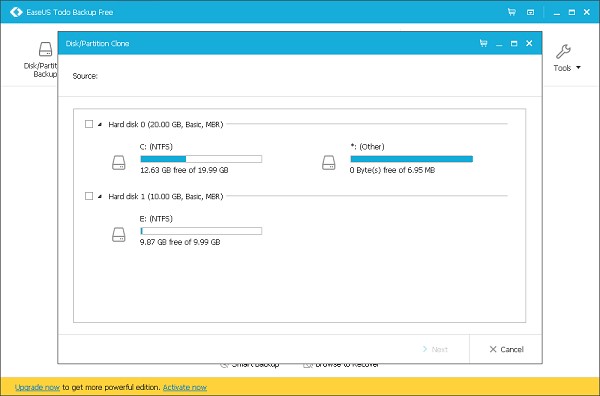Viewport: 600px width, 396px height.
Task: Open the shopping cart icon in main window
Action: click(x=512, y=12)
